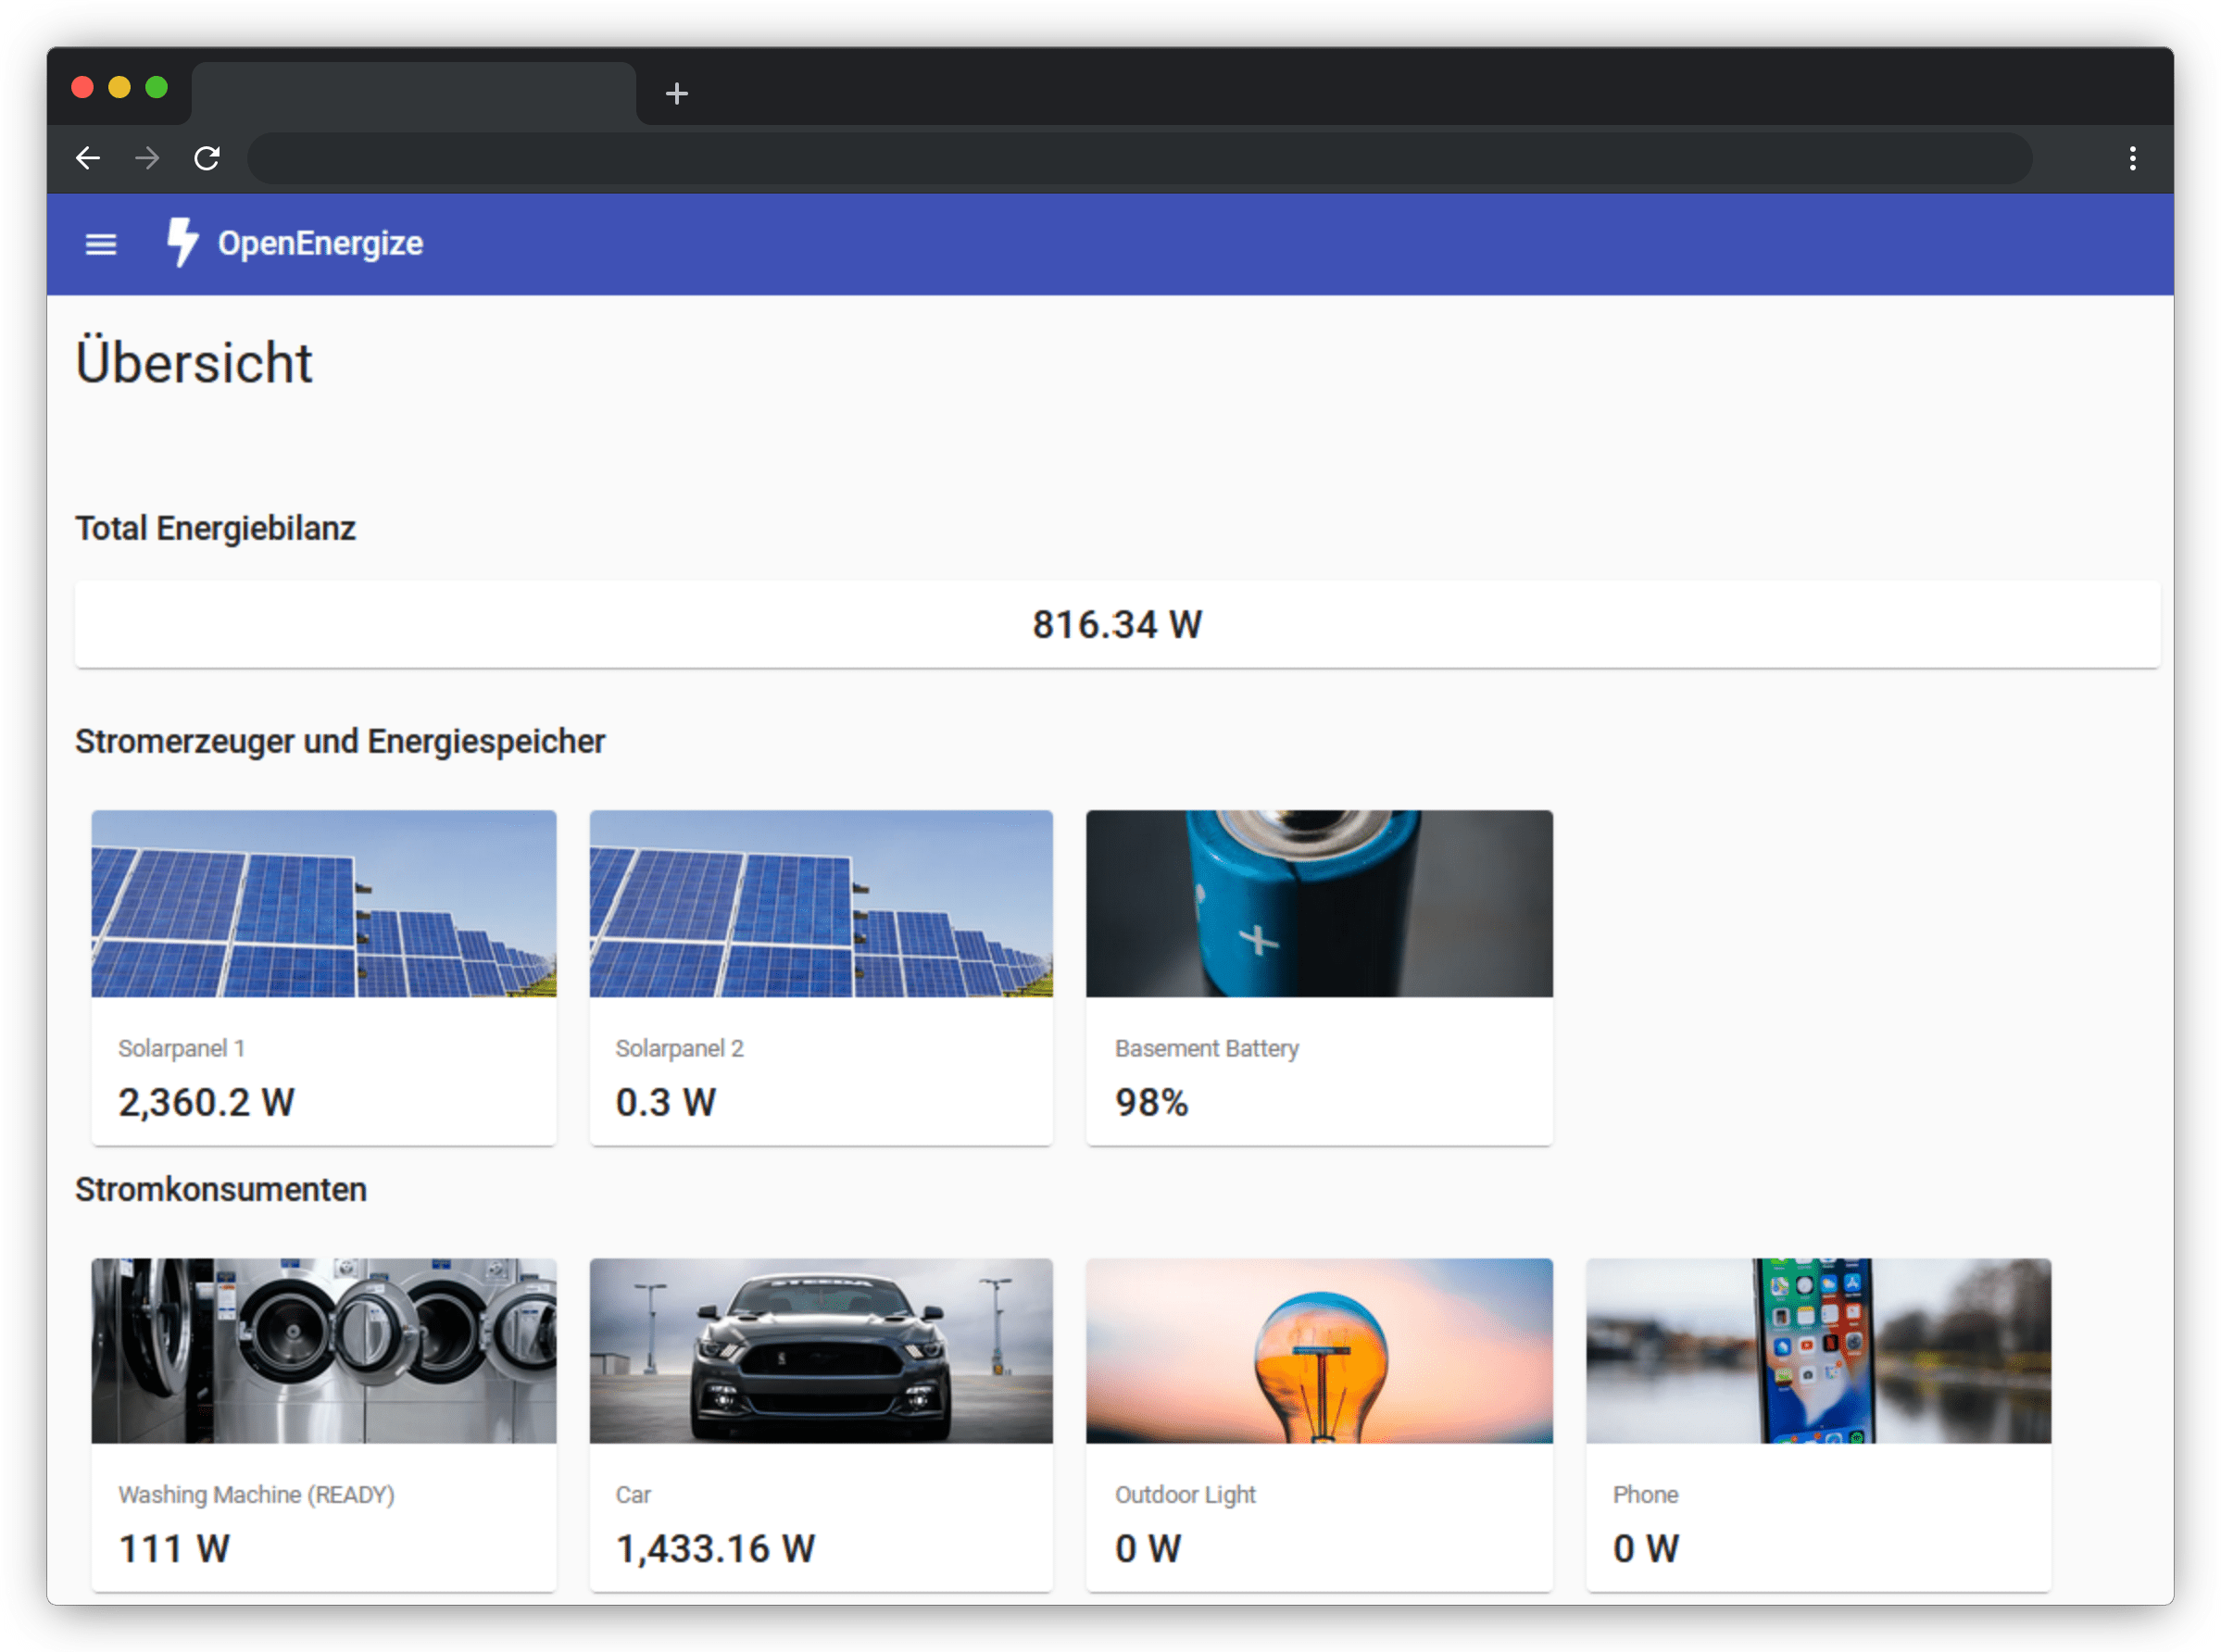Click the browser forward arrow
This screenshot has width=2221, height=1652.
coord(147,158)
